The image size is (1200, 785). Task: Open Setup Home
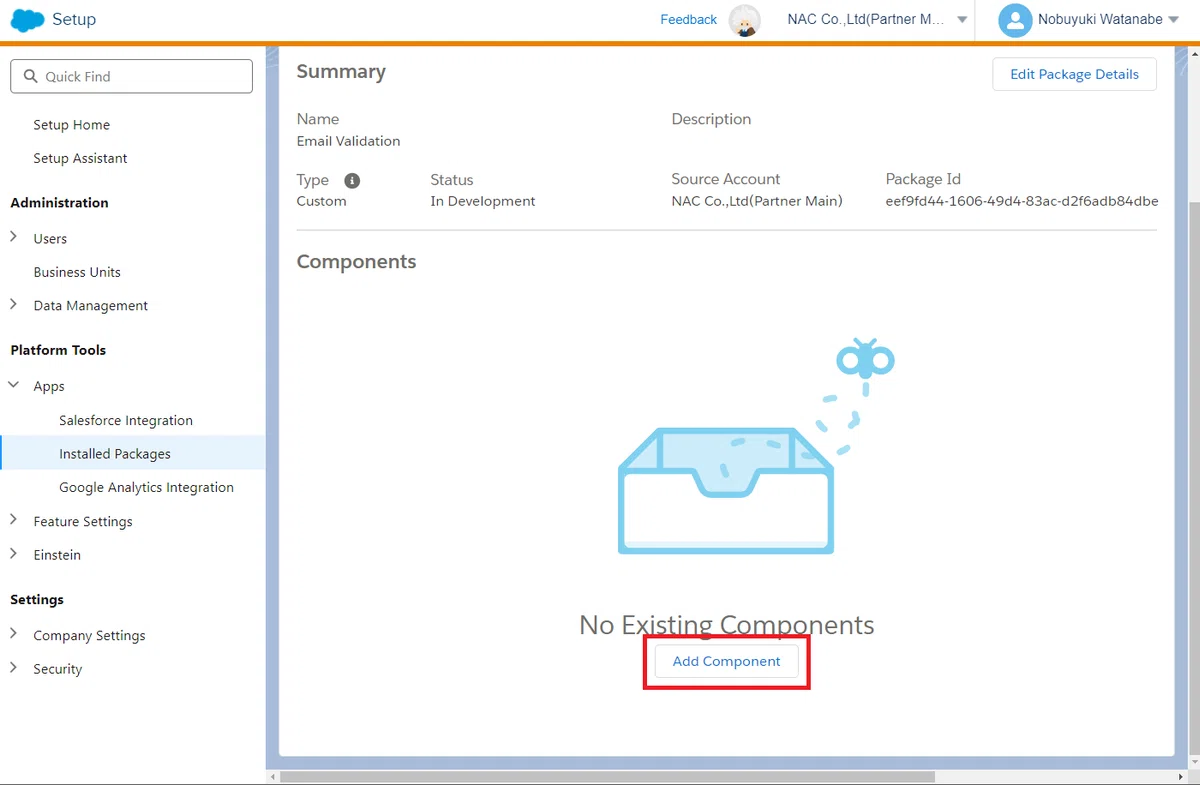(71, 125)
